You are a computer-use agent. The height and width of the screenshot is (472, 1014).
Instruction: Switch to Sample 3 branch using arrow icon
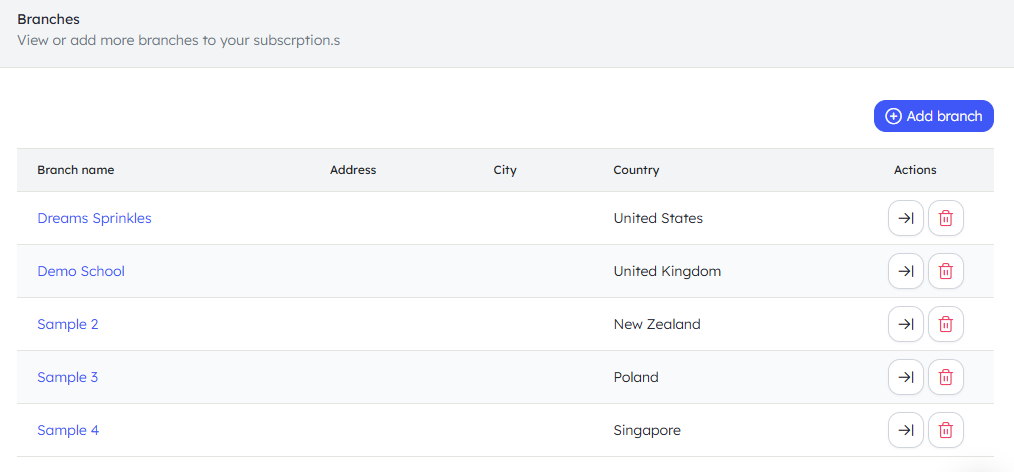click(905, 377)
